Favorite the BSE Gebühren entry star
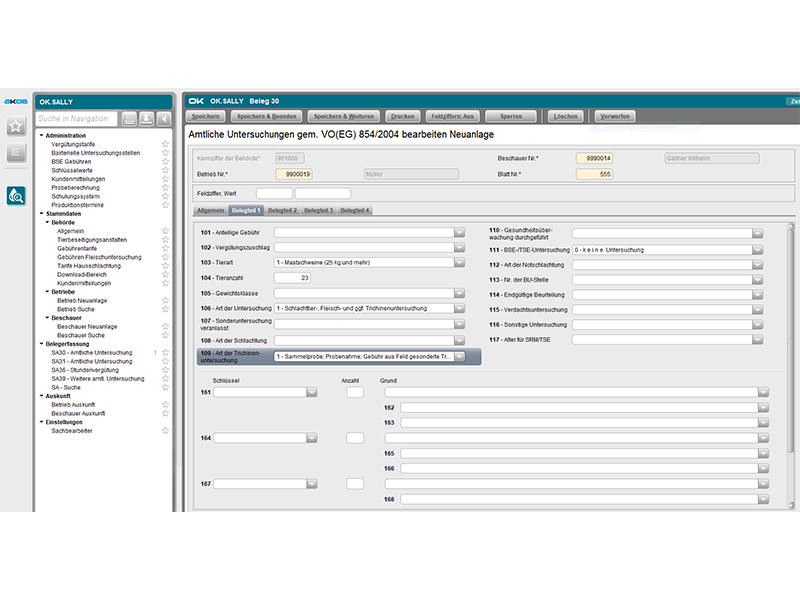This screenshot has width=800, height=600. [x=165, y=161]
